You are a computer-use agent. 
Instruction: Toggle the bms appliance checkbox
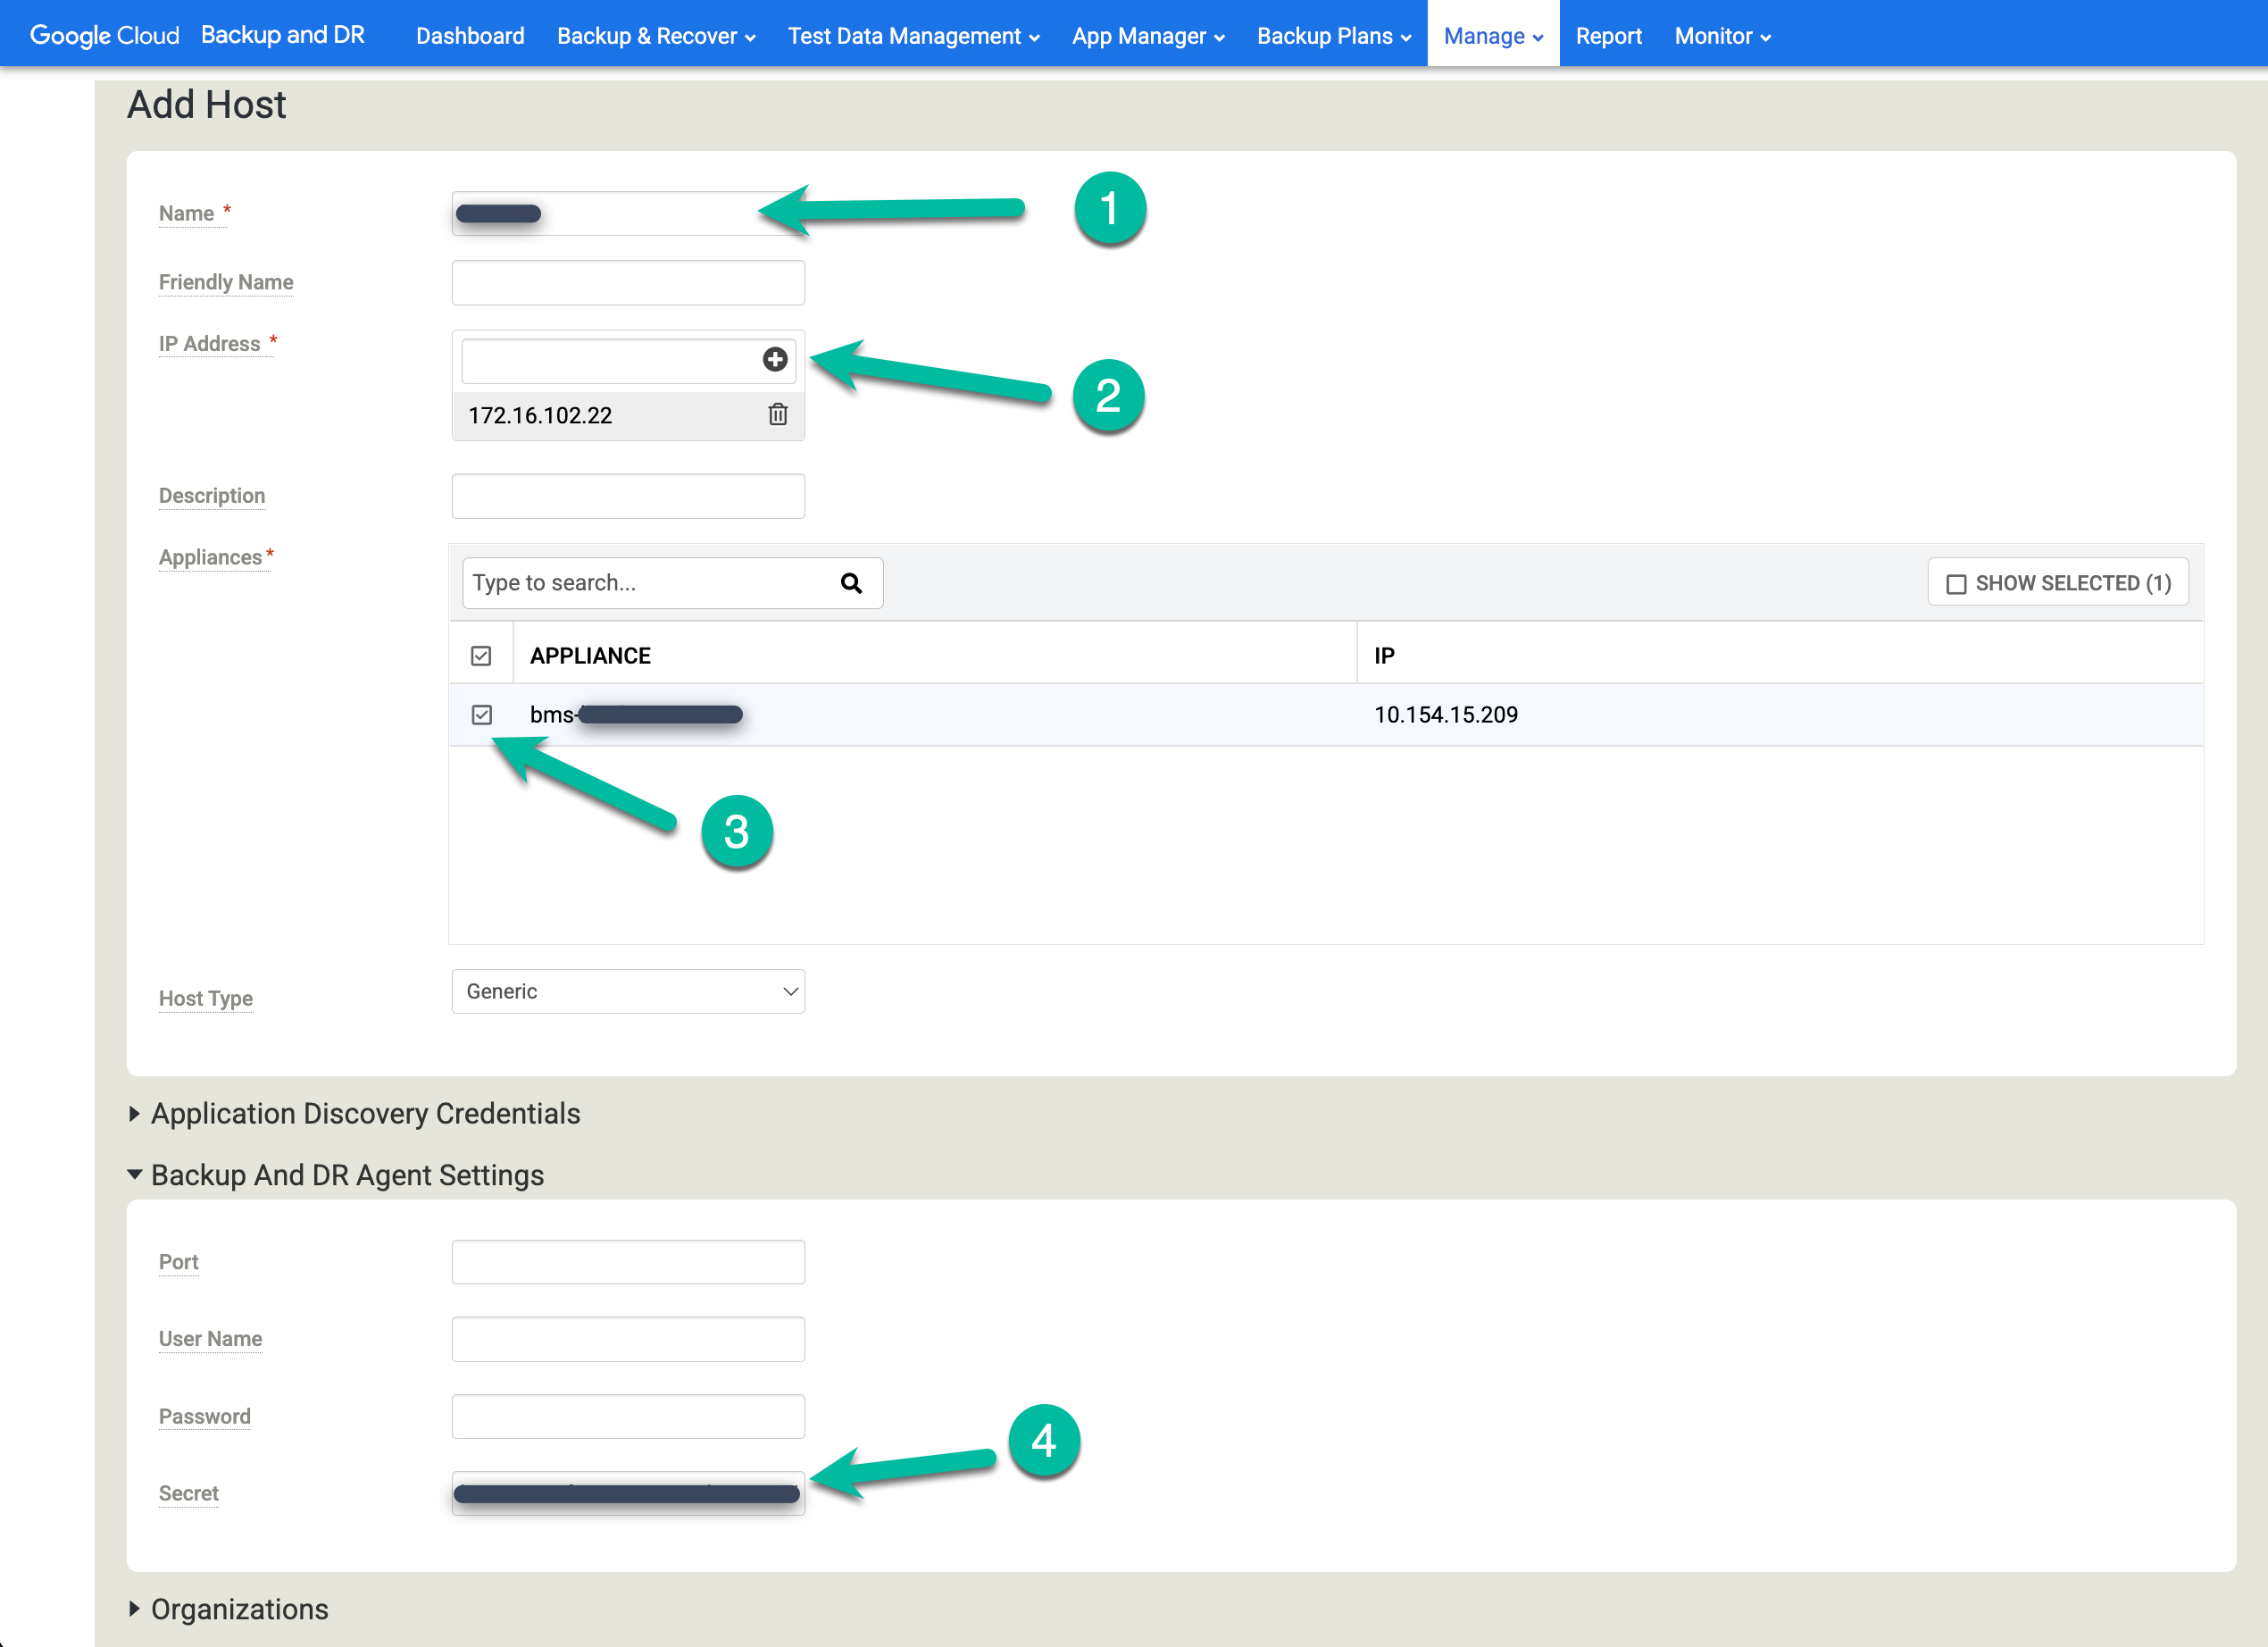click(484, 714)
